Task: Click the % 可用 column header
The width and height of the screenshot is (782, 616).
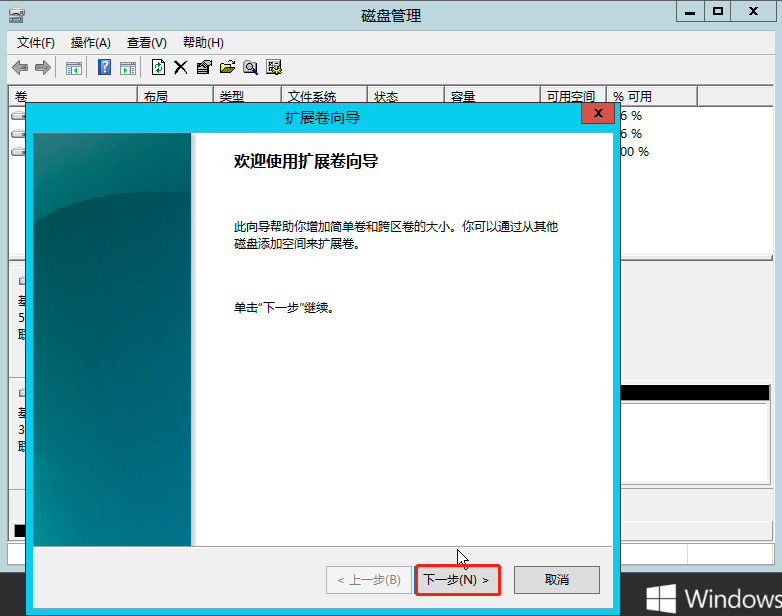Action: [x=652, y=96]
